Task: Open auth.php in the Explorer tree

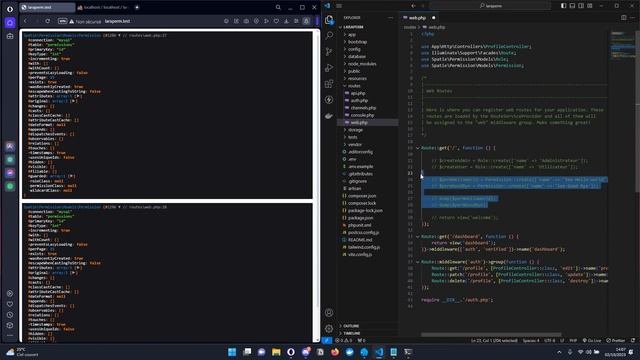Action: [x=359, y=100]
